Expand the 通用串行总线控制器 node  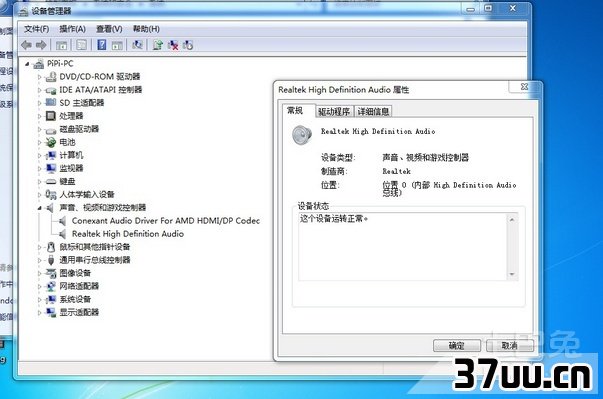(39, 260)
